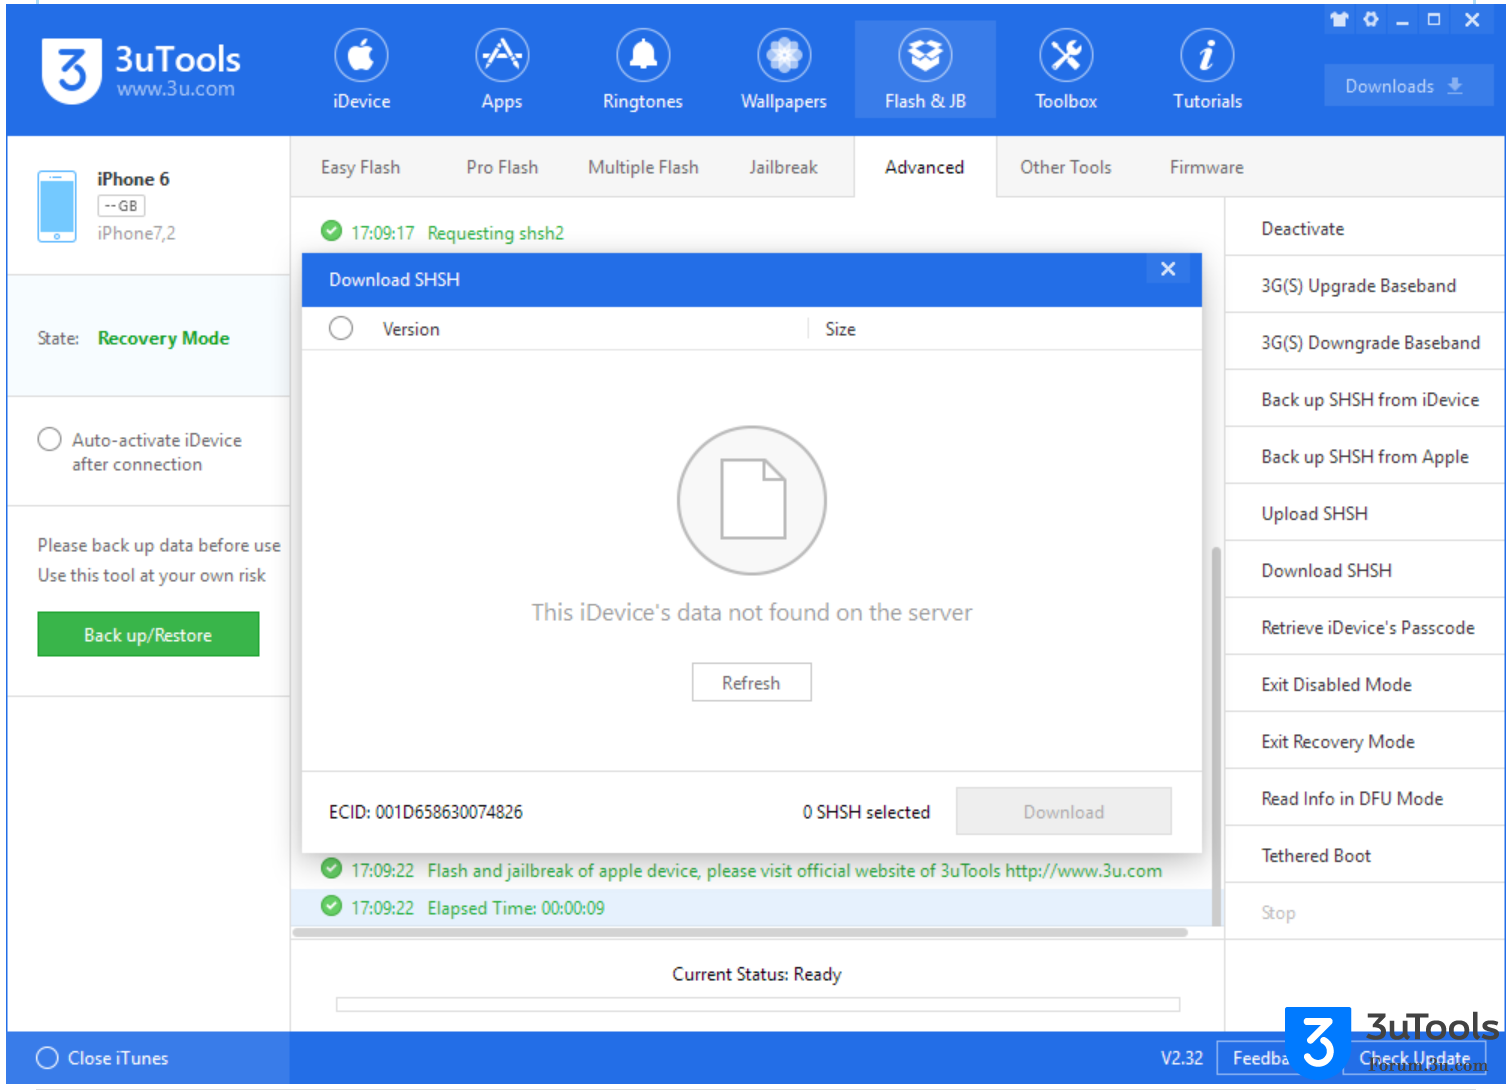Switch to Jailbreak tab
This screenshot has width=1512, height=1090.
783,167
